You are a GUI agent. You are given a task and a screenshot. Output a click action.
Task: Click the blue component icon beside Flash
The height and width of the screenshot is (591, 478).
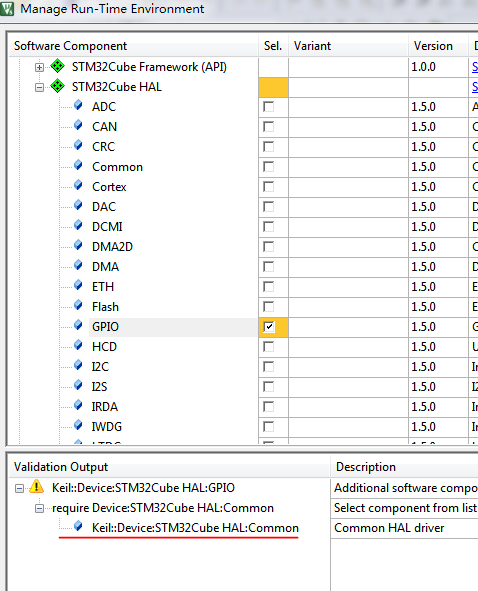point(78,305)
